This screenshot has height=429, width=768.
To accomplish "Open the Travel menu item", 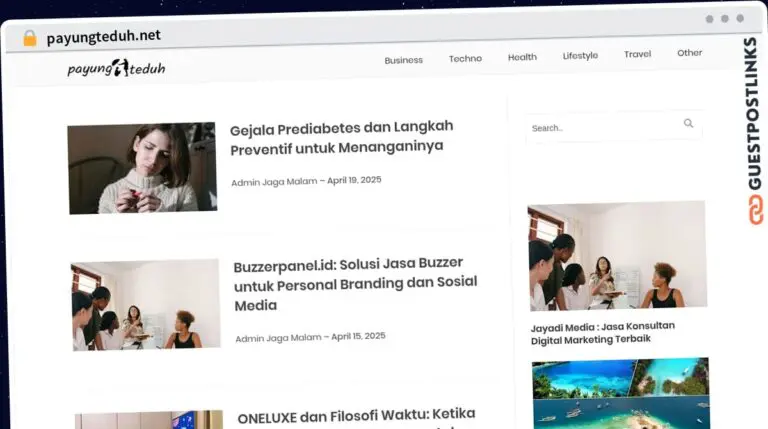I will pos(637,54).
